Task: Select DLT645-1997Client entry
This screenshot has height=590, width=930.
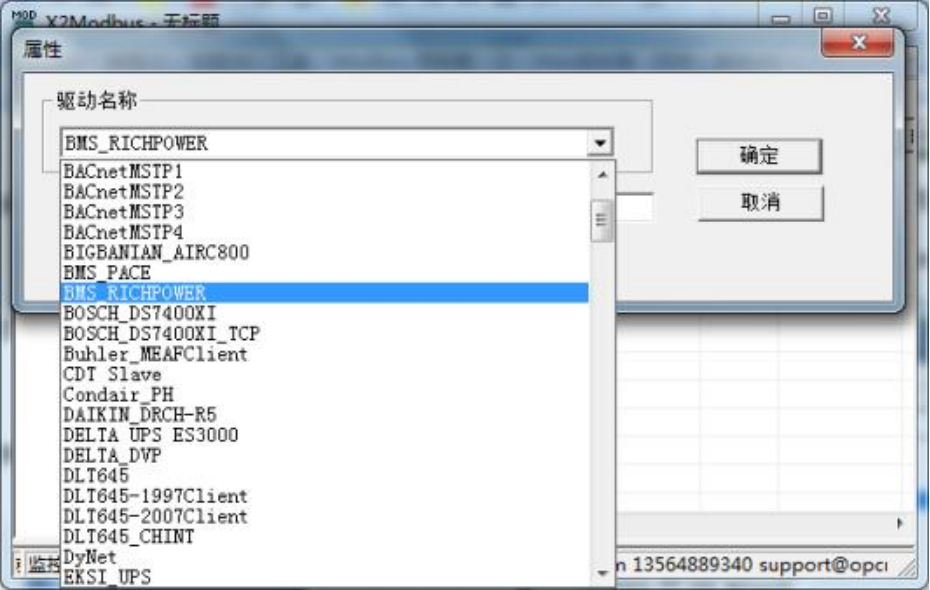Action: [x=324, y=496]
